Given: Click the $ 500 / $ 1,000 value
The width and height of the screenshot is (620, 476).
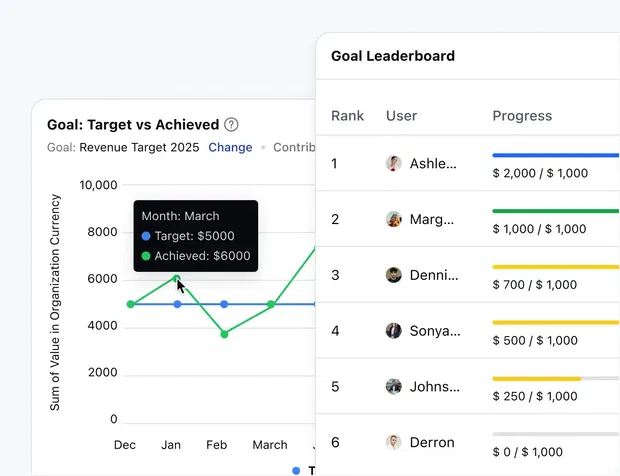Looking at the screenshot, I should pyautogui.click(x=535, y=340).
